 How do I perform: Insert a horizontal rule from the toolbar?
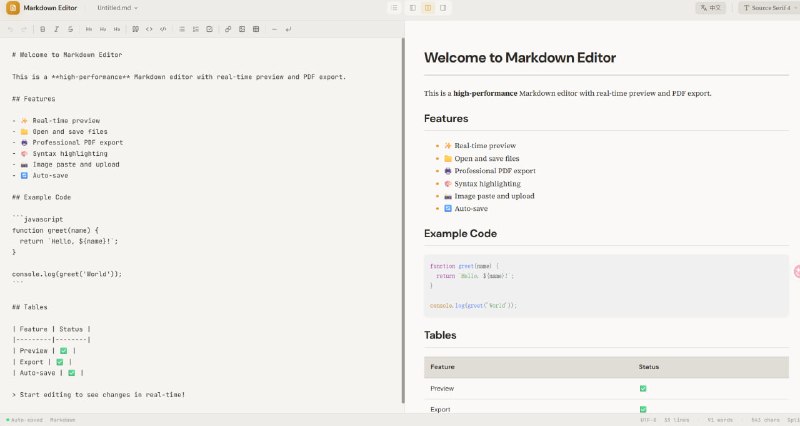(274, 29)
